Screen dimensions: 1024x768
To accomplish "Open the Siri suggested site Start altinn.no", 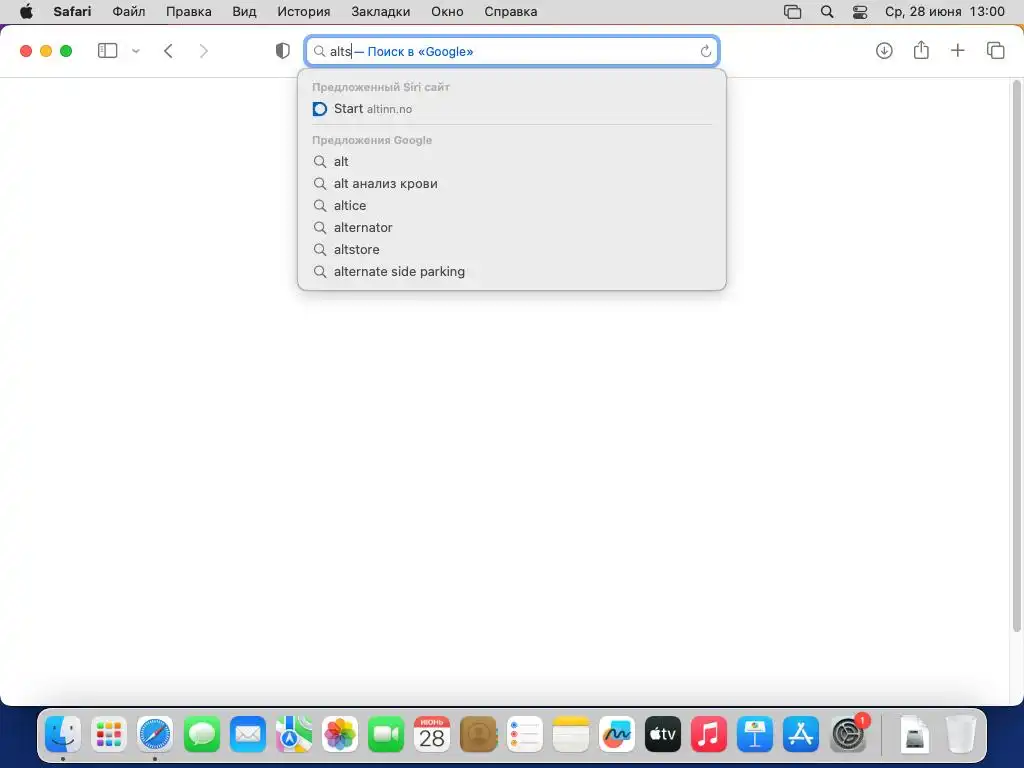I will pos(512,109).
